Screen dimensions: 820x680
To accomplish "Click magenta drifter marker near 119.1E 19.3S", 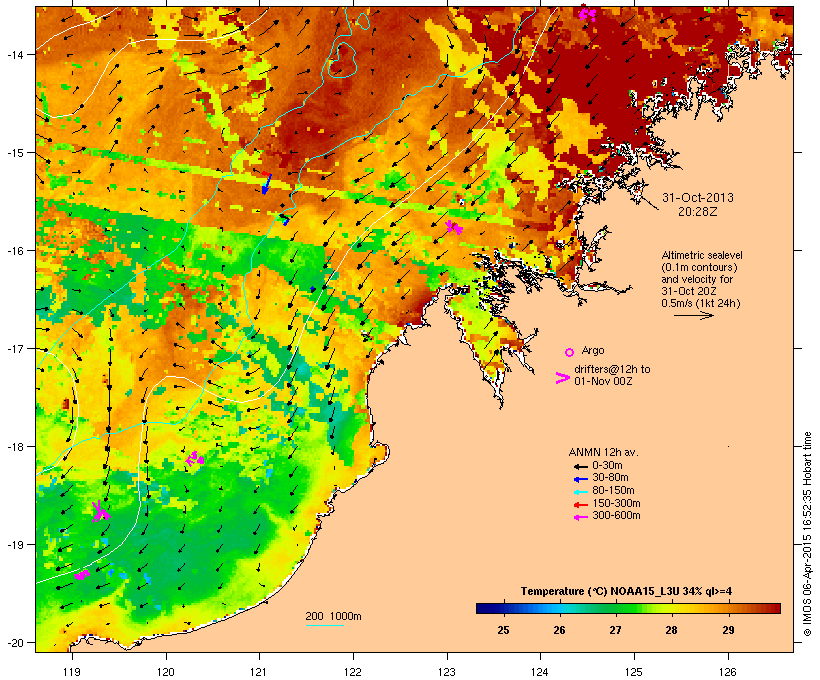I will (82, 575).
